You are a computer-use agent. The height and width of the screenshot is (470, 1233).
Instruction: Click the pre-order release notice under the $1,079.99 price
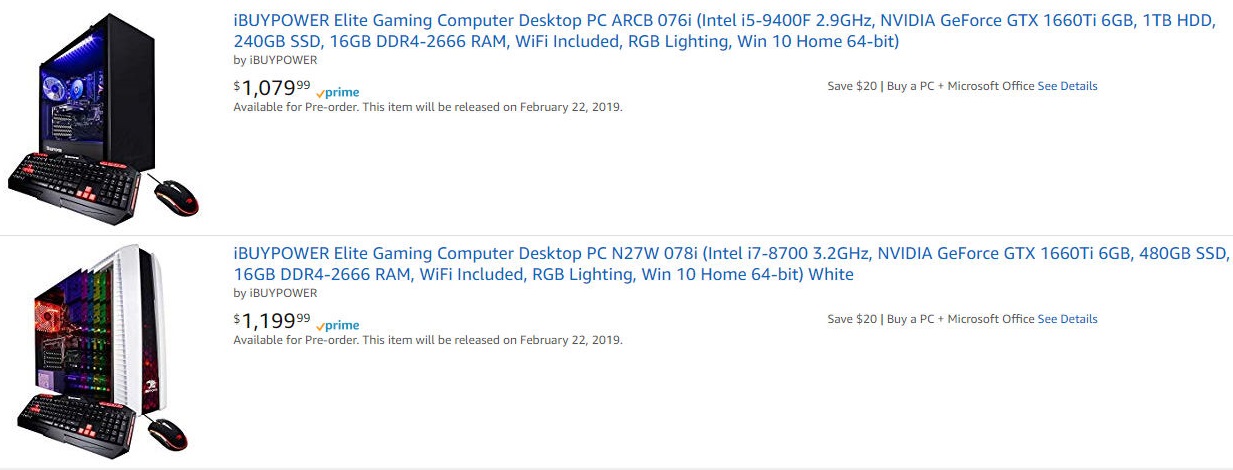tap(427, 107)
